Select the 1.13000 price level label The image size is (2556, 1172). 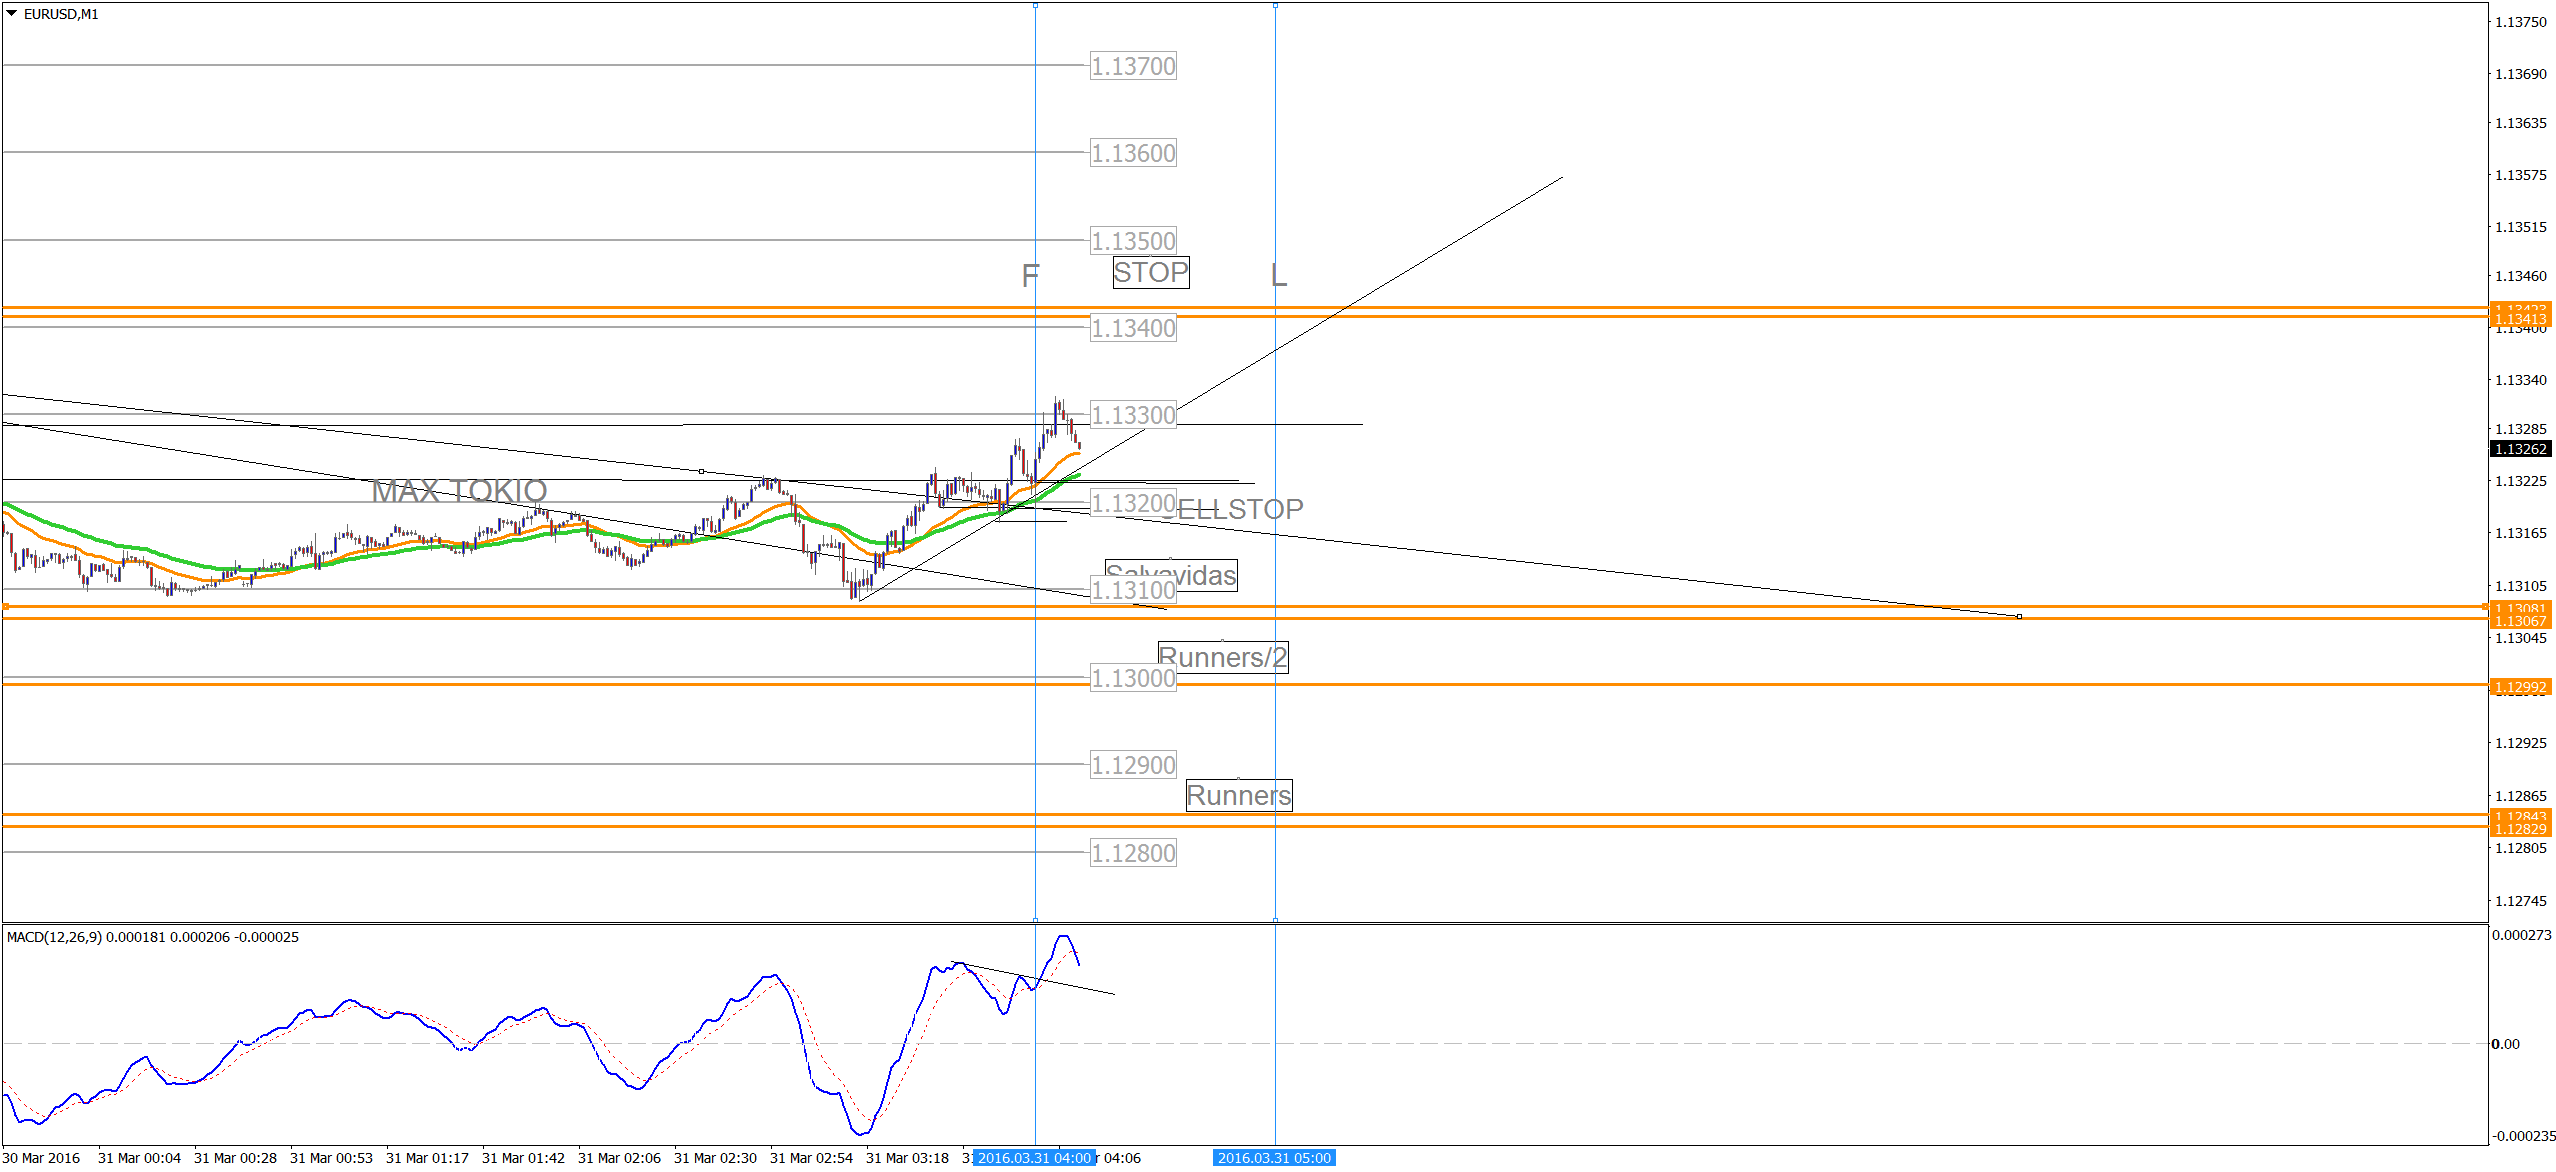1133,678
